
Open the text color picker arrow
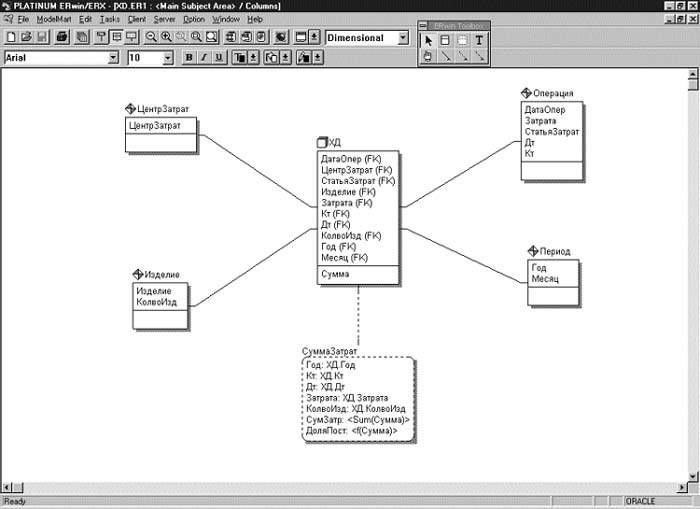254,58
